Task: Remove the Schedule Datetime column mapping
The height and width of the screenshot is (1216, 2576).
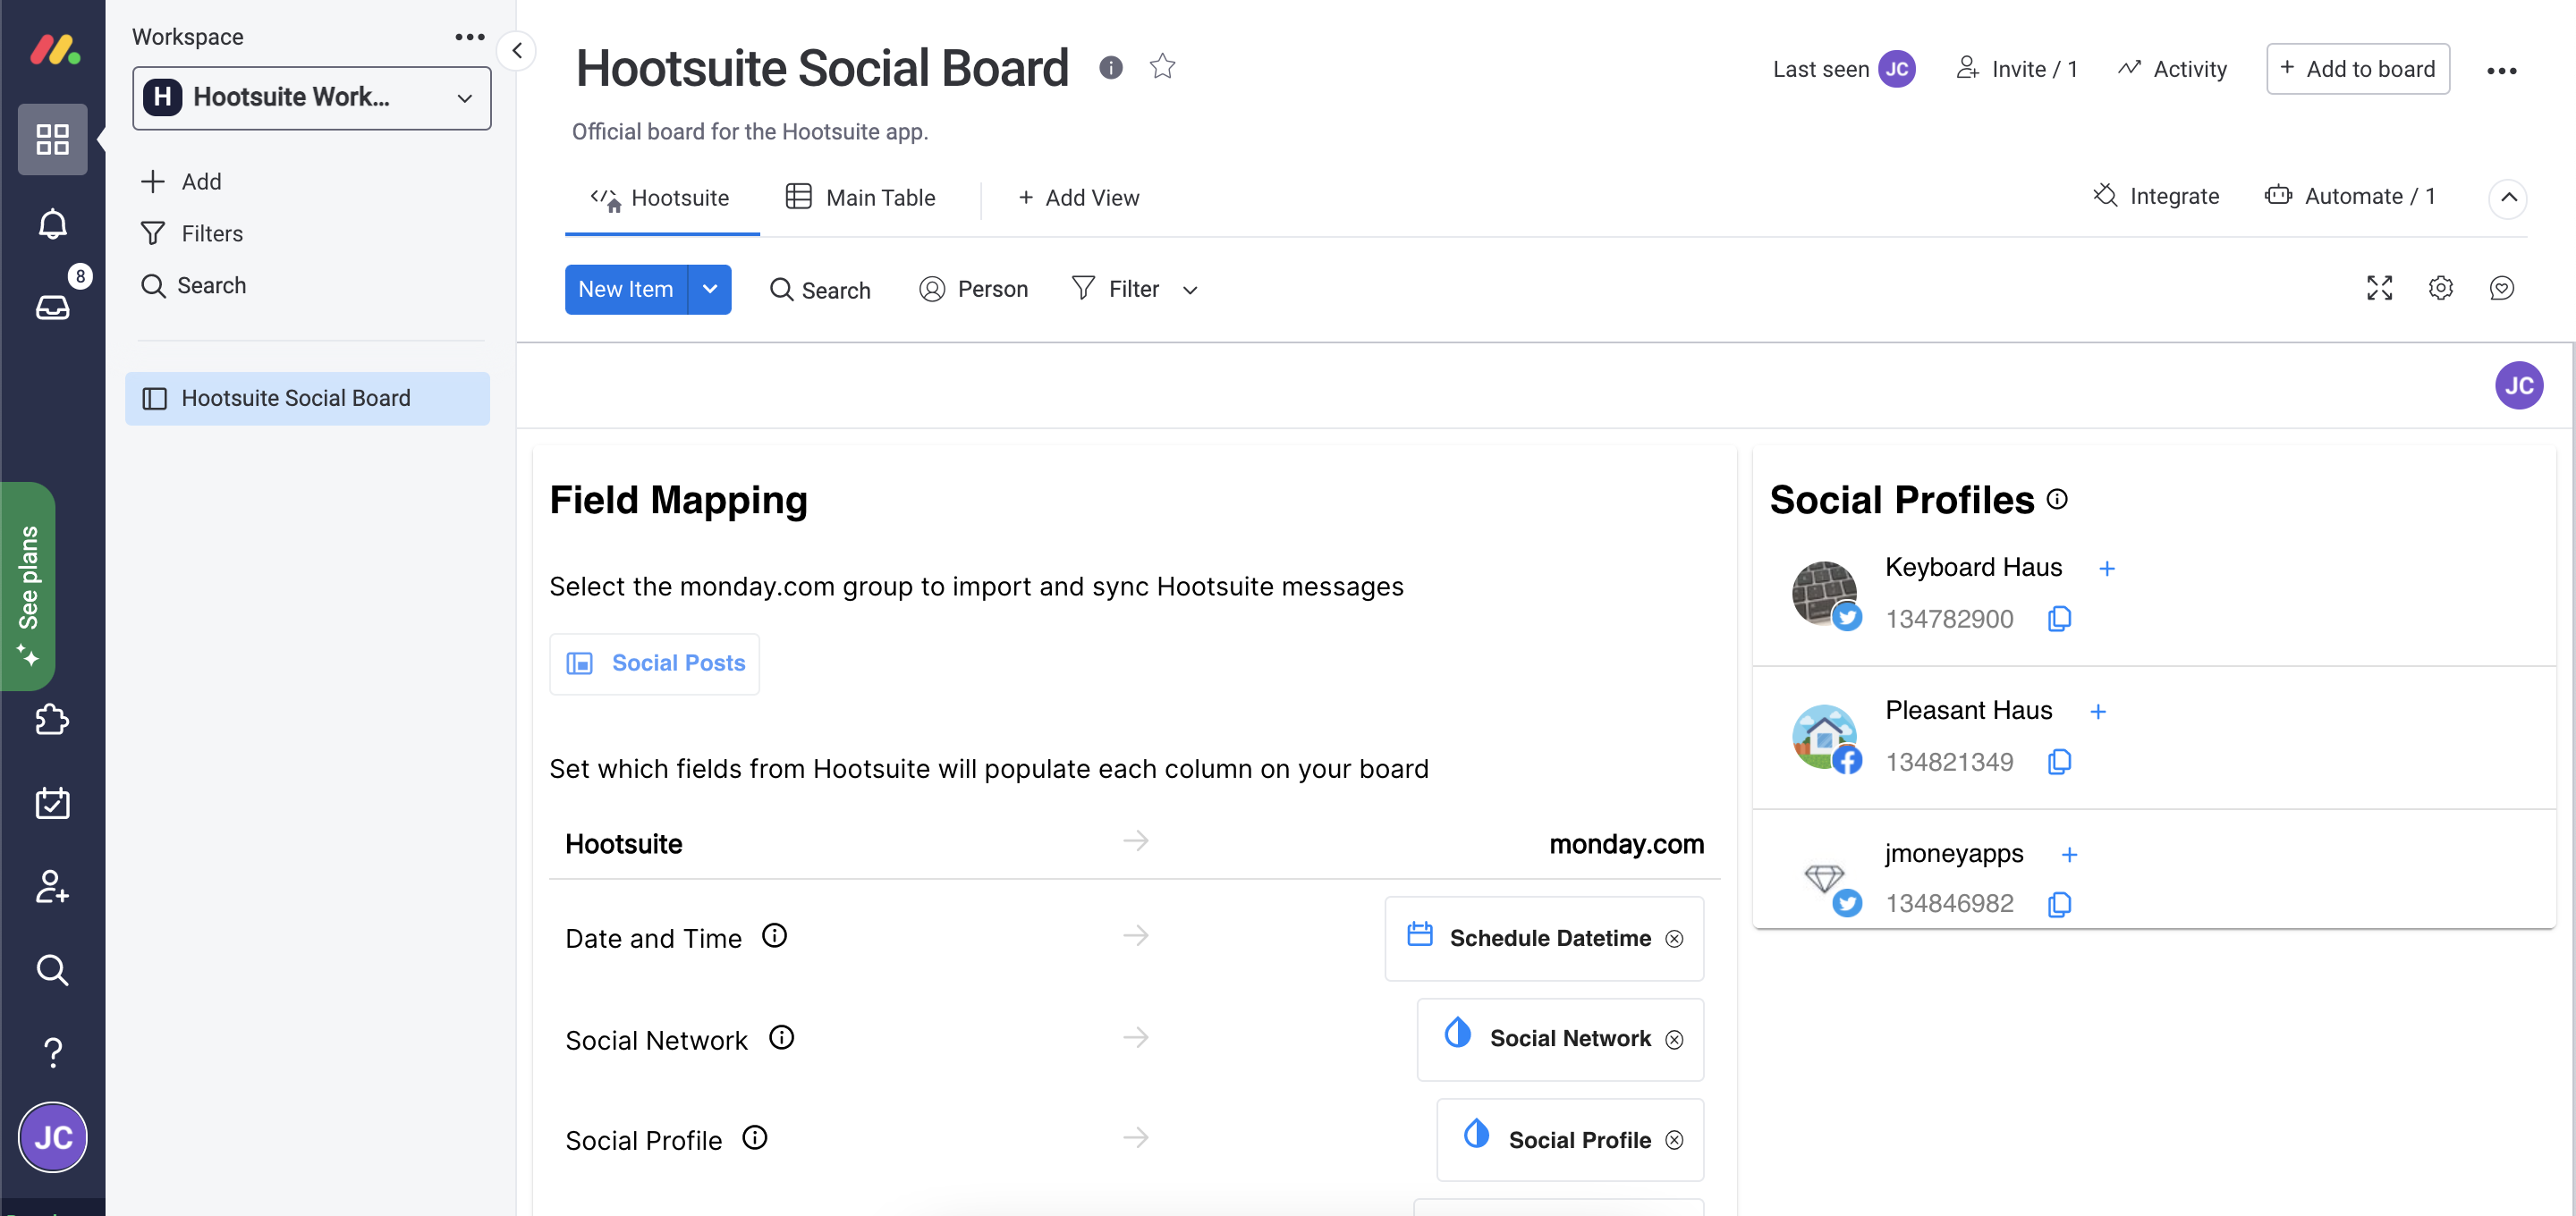Action: click(1675, 938)
